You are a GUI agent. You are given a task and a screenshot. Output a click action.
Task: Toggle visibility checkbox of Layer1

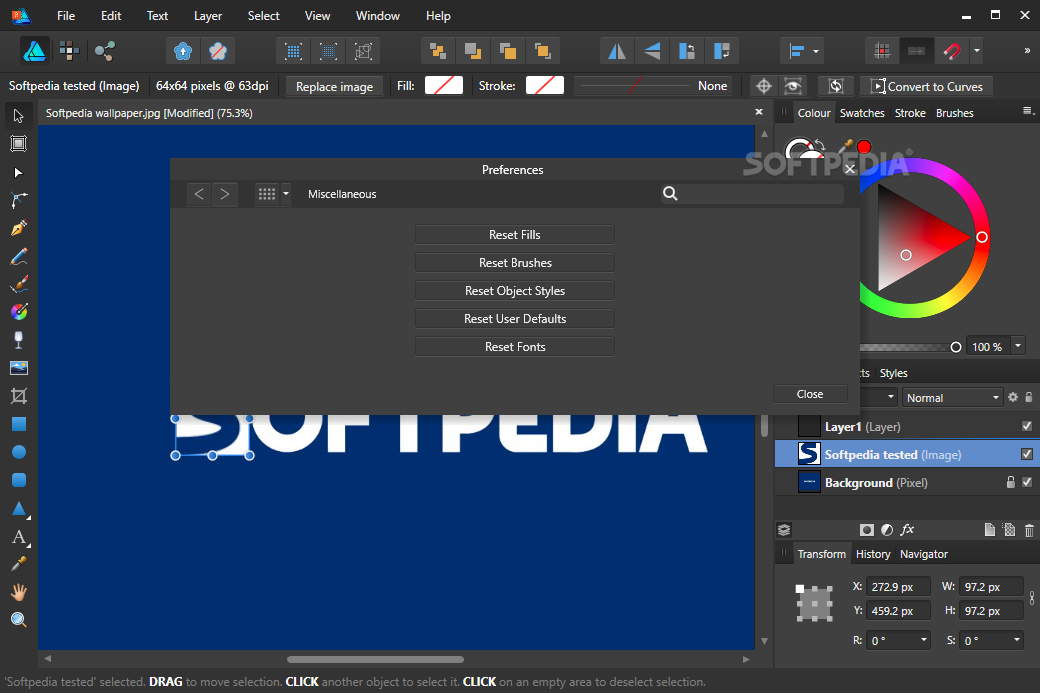pyautogui.click(x=1027, y=426)
